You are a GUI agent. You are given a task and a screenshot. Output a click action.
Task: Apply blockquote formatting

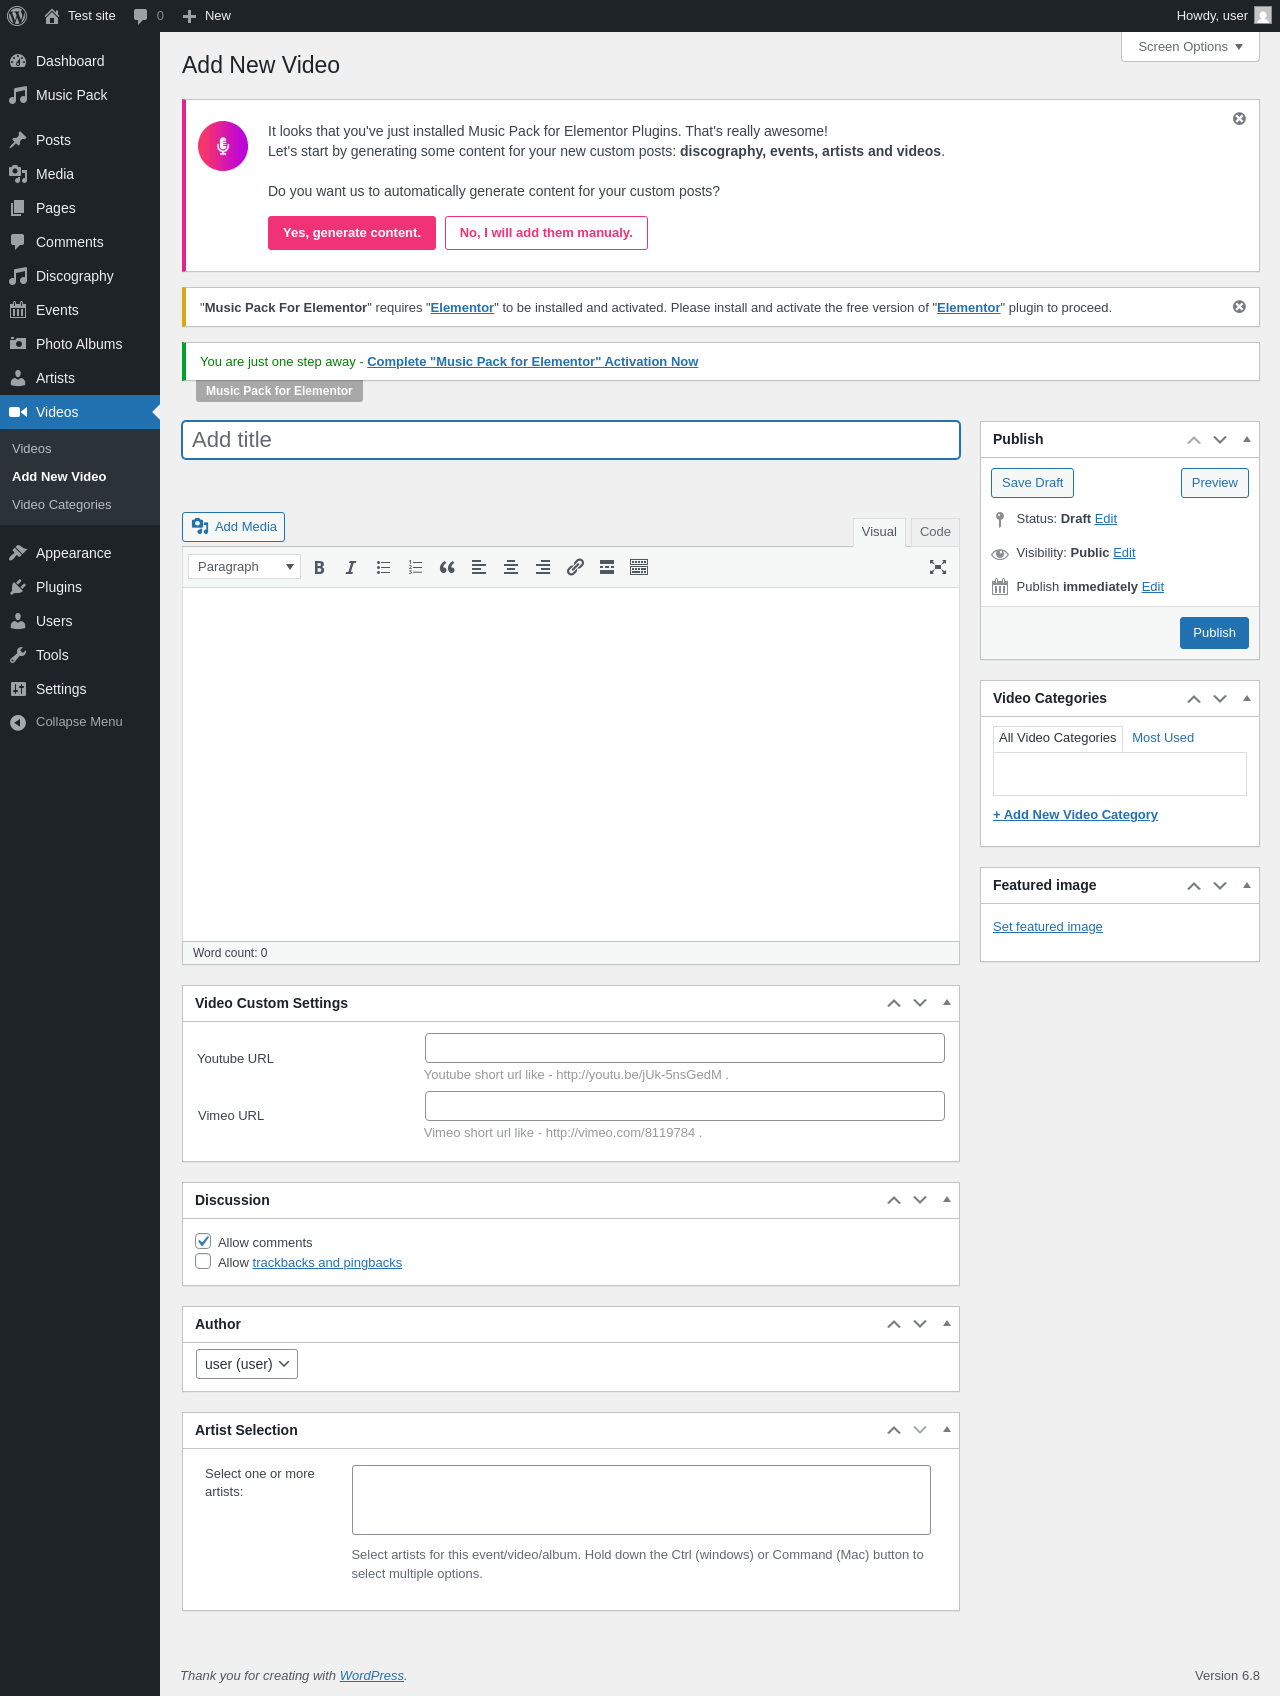(447, 567)
